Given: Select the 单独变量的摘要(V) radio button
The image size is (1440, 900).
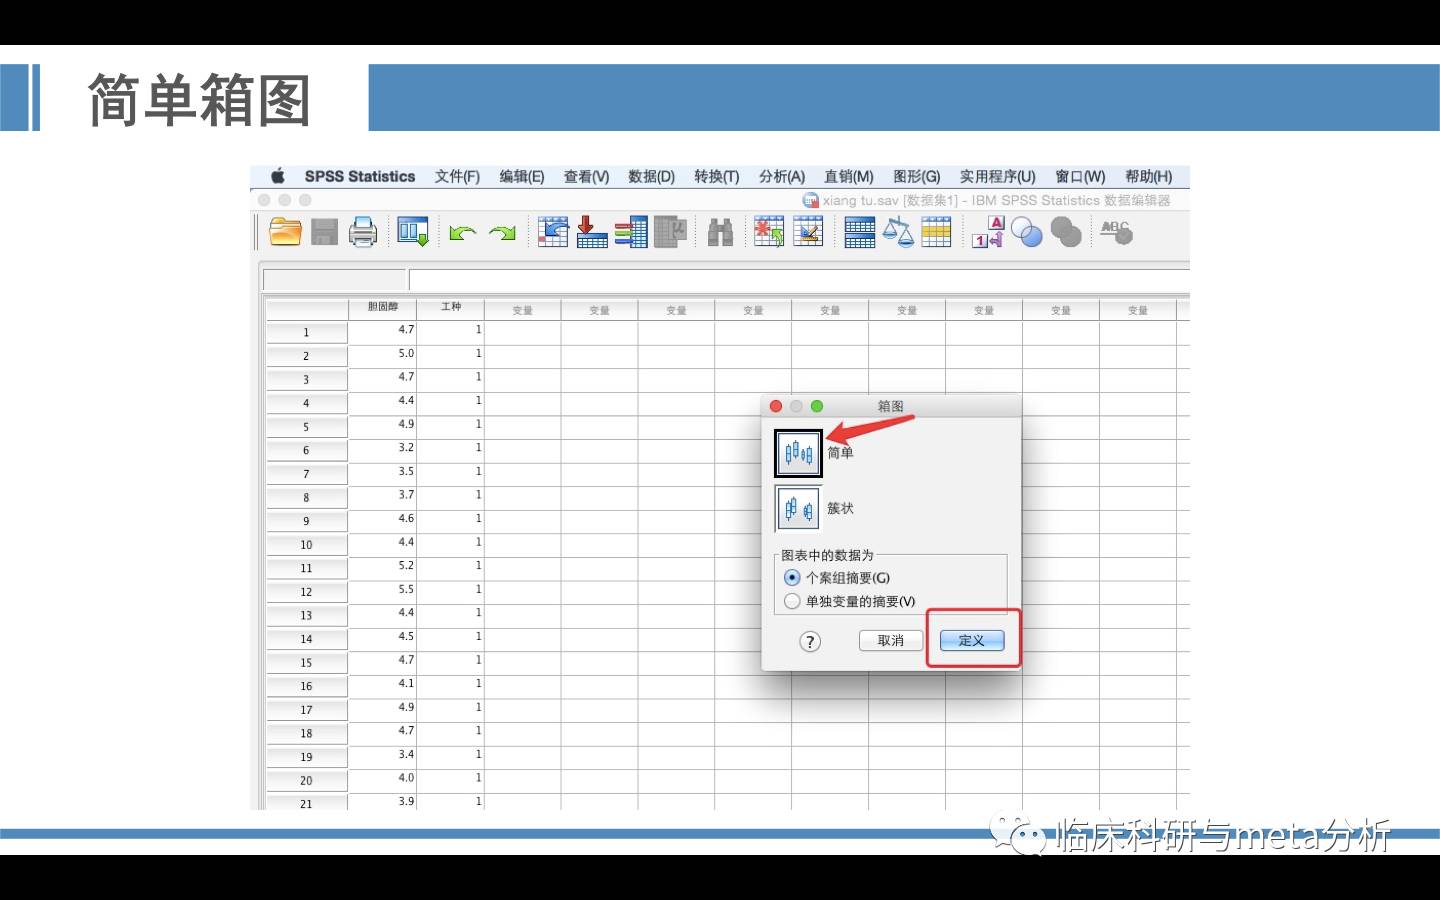Looking at the screenshot, I should point(792,602).
